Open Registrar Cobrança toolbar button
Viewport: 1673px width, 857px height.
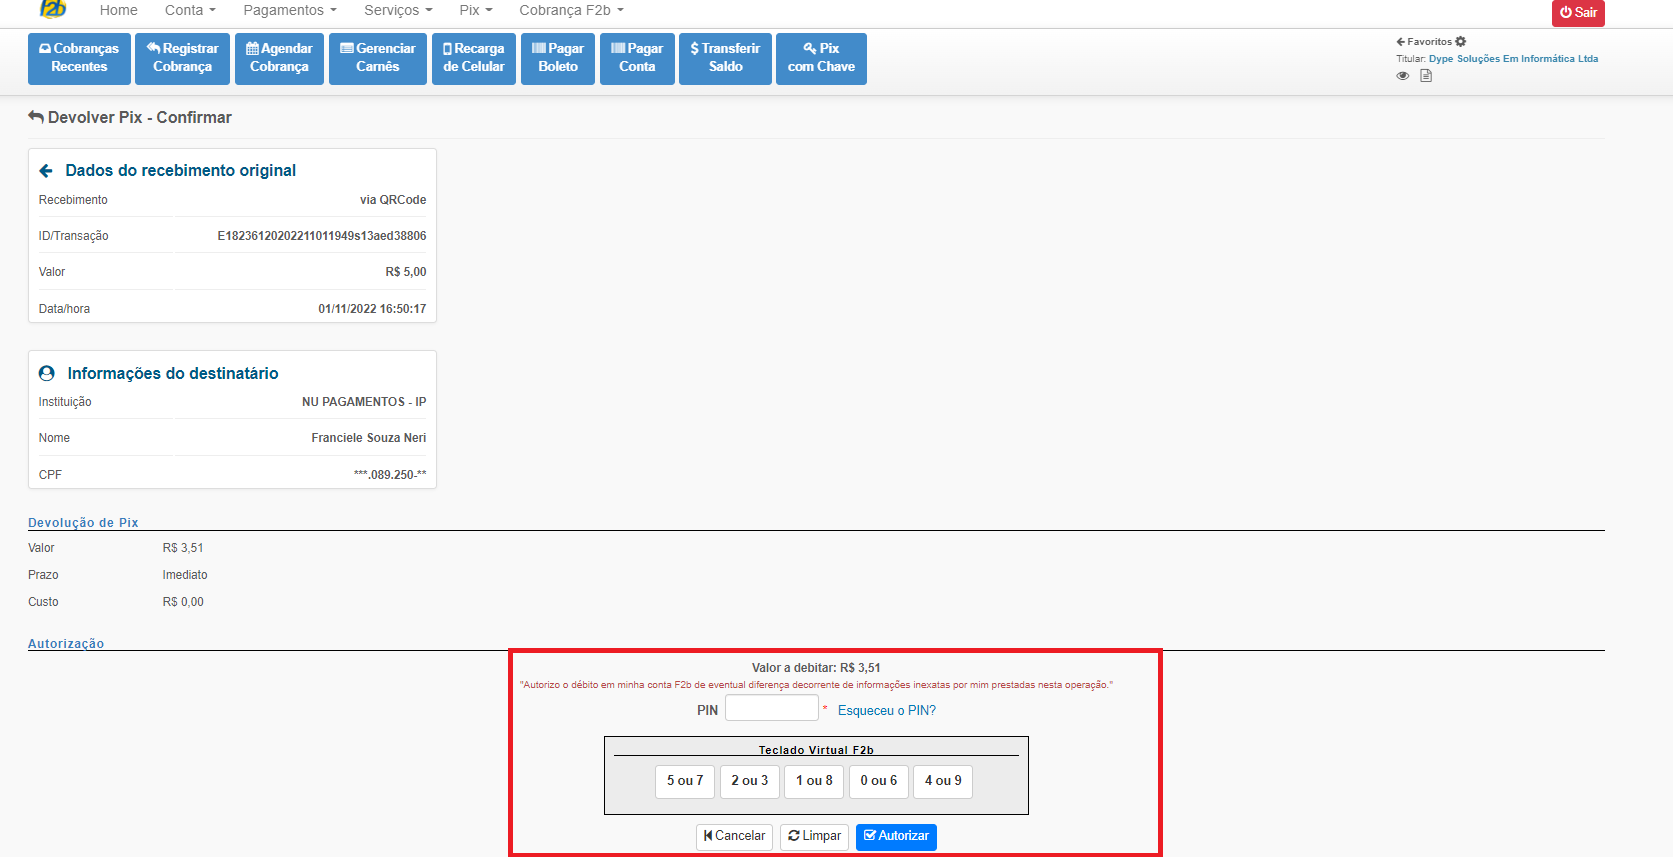coord(182,58)
